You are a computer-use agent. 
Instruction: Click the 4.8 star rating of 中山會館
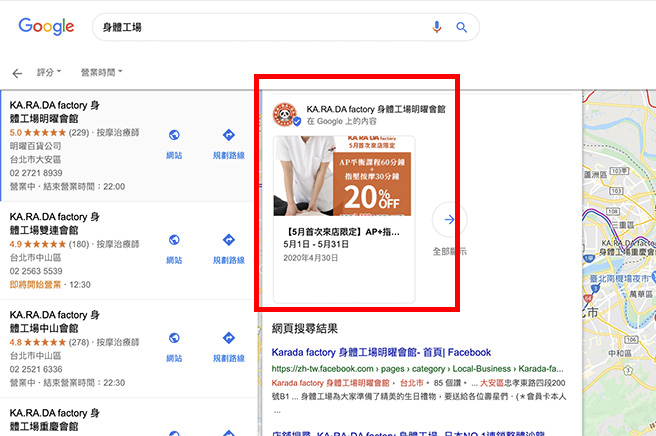(38, 342)
